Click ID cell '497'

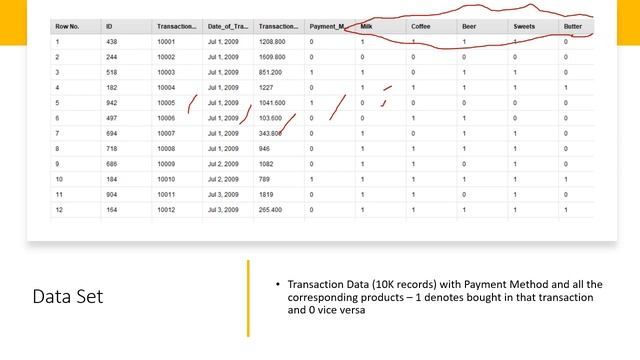tap(111, 118)
